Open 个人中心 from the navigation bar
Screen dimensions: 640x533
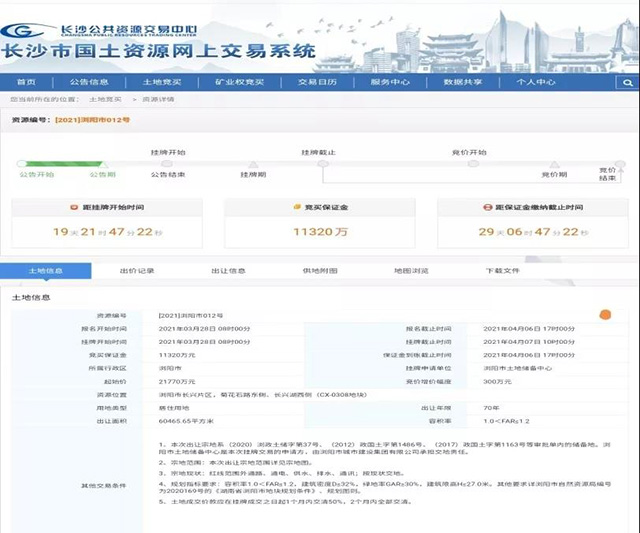coord(536,82)
